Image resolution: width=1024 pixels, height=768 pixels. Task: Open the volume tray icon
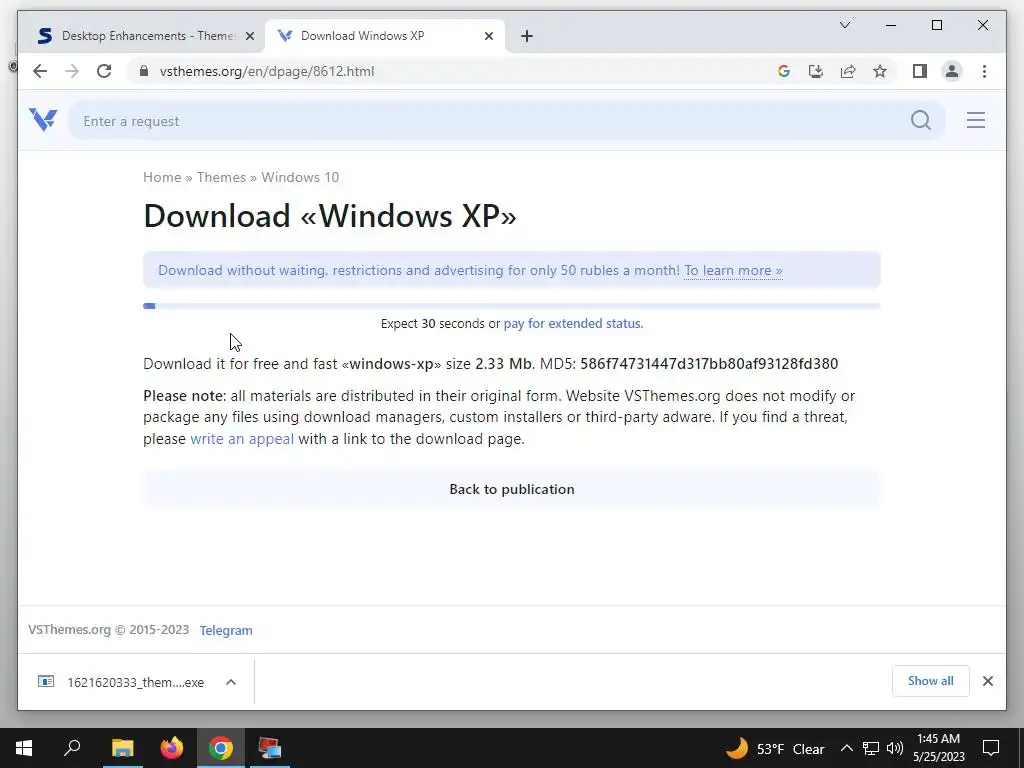pos(895,748)
